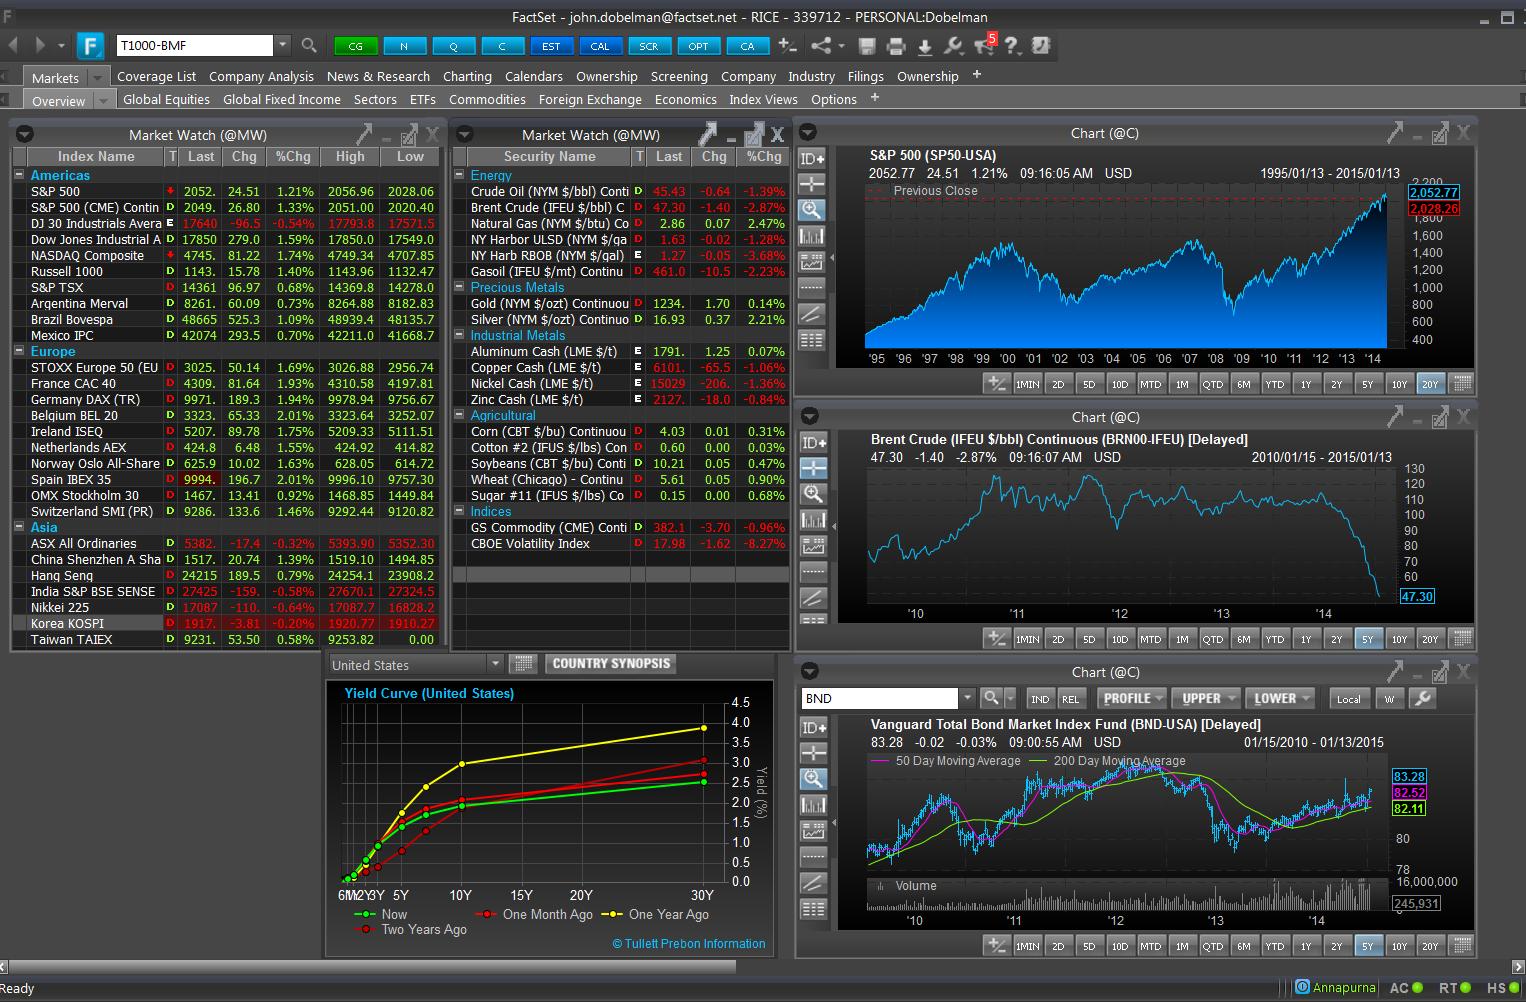The width and height of the screenshot is (1526, 1002).
Task: Click the wrench settings icon in the top toolbar
Action: point(953,46)
